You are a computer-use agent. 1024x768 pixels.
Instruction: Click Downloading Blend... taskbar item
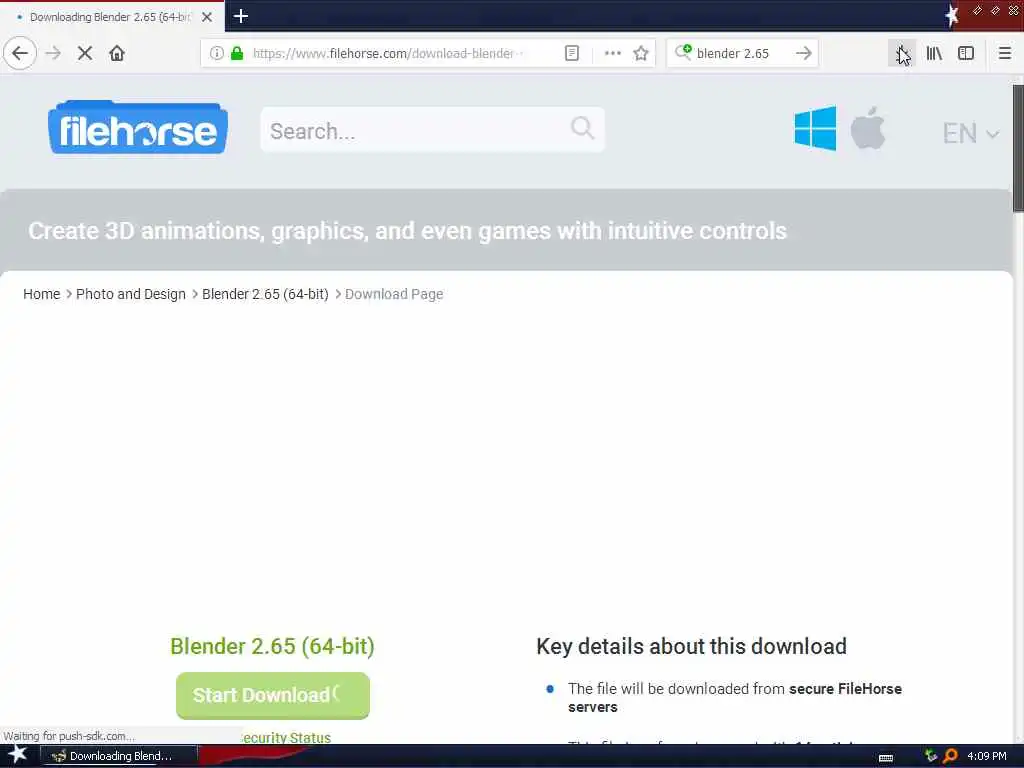[x=120, y=756]
